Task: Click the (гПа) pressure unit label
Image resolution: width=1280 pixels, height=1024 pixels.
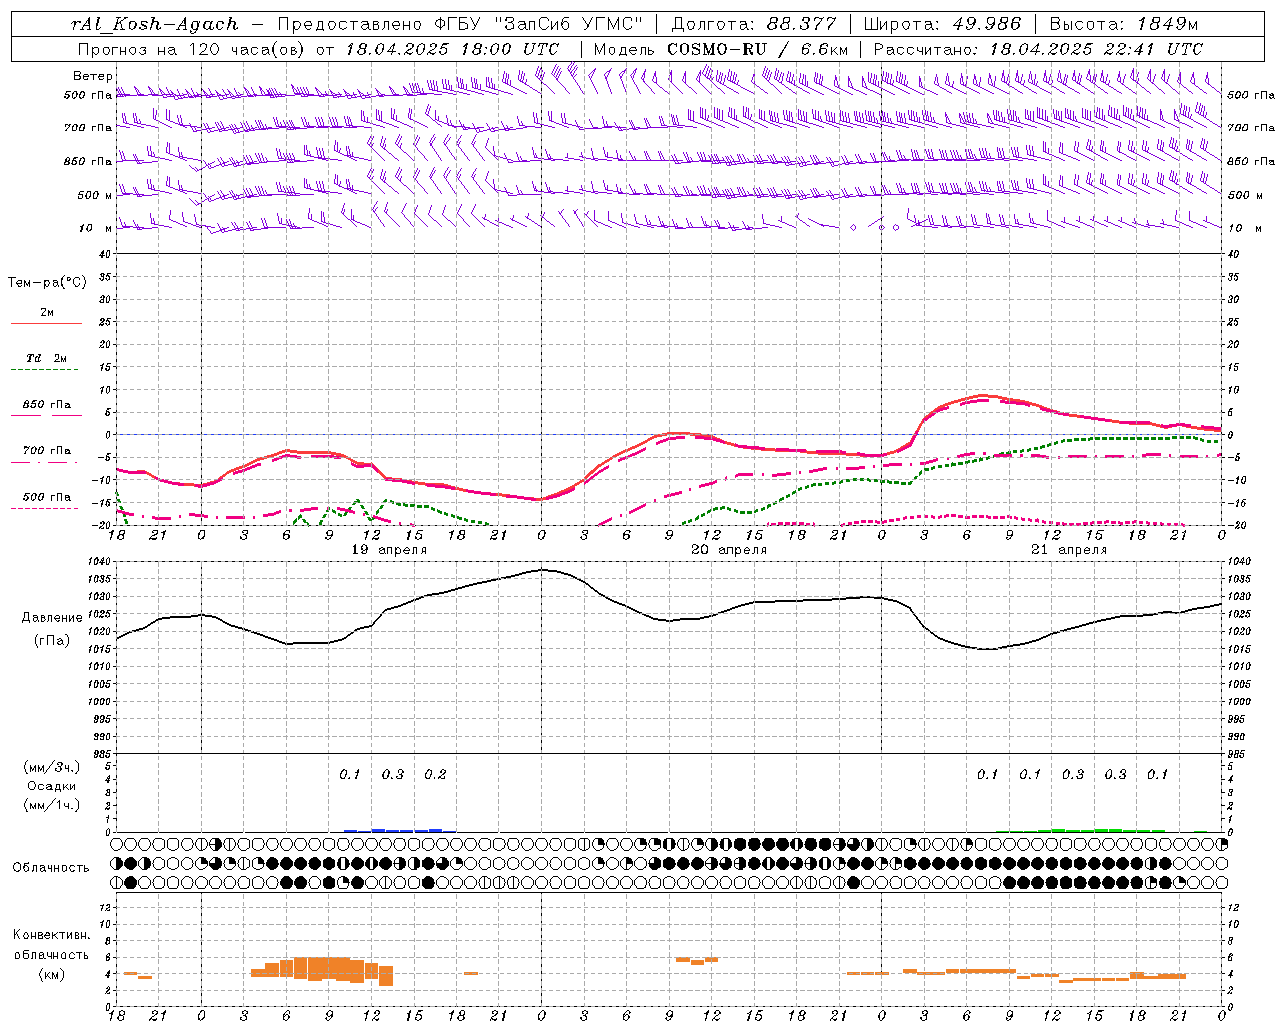Action: tap(52, 640)
